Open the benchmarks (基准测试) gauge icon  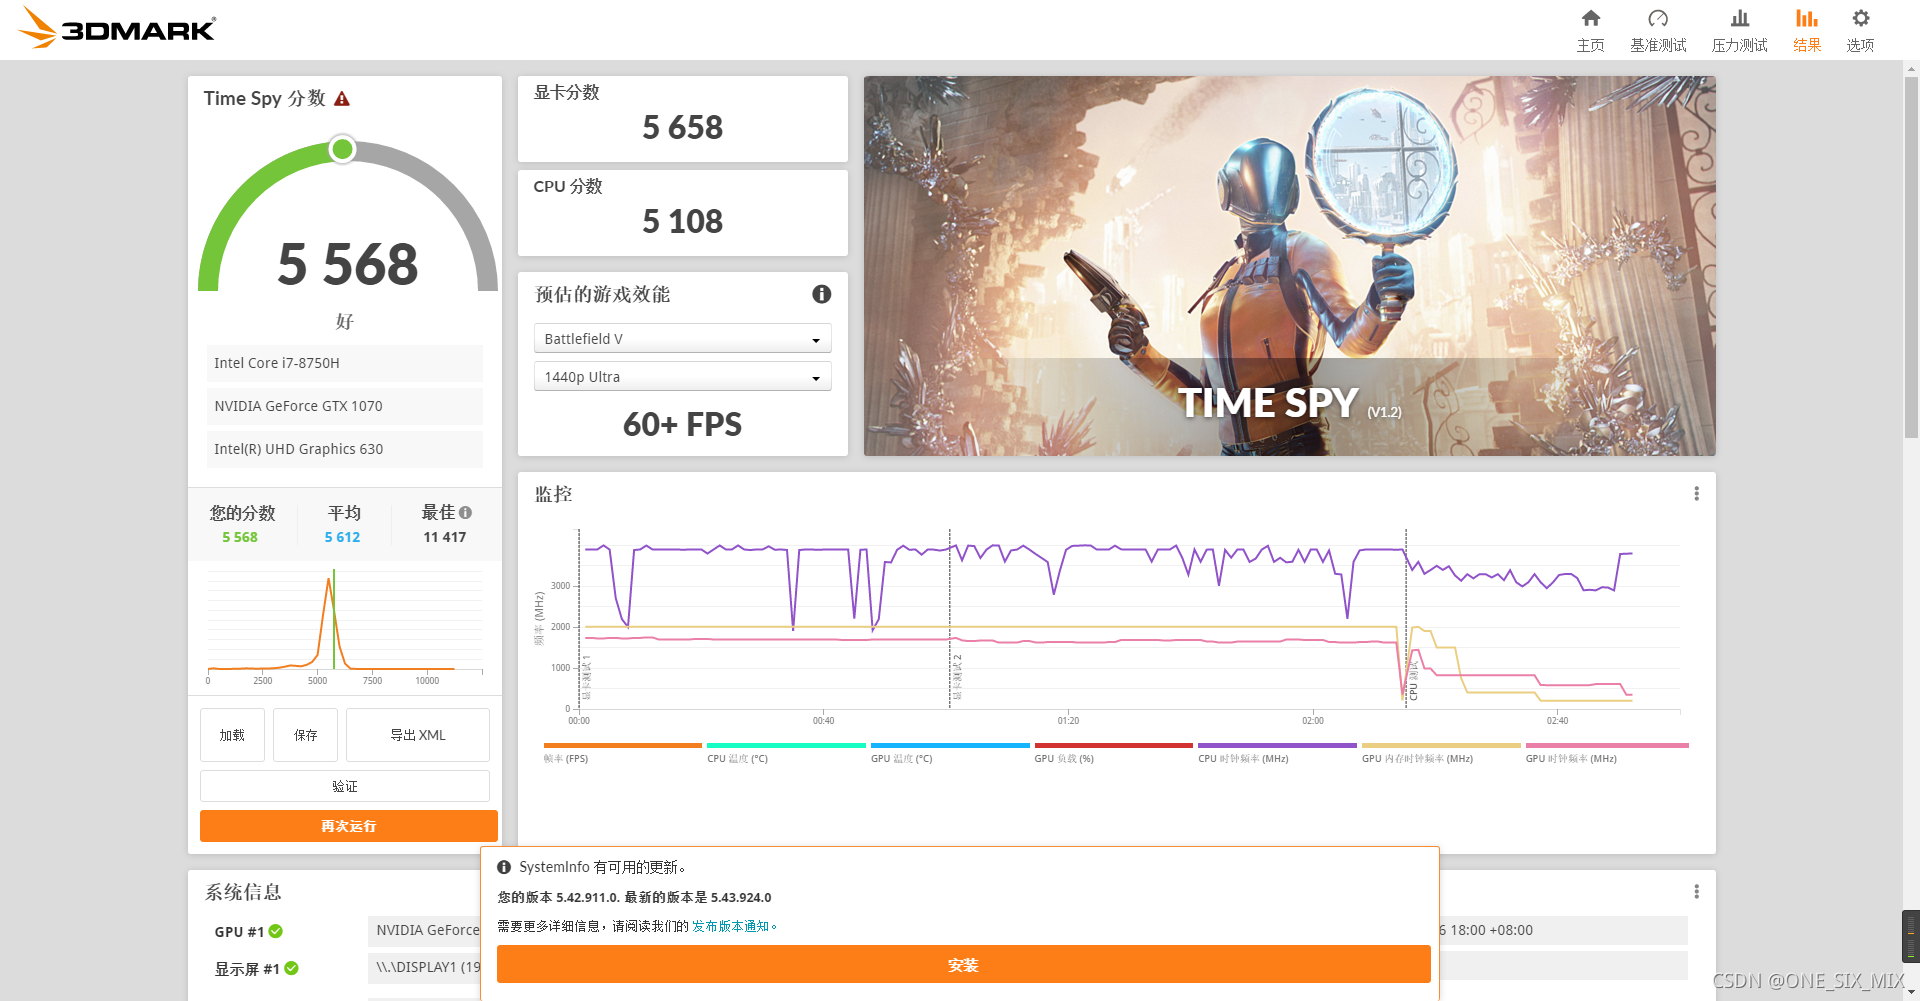pos(1658,19)
